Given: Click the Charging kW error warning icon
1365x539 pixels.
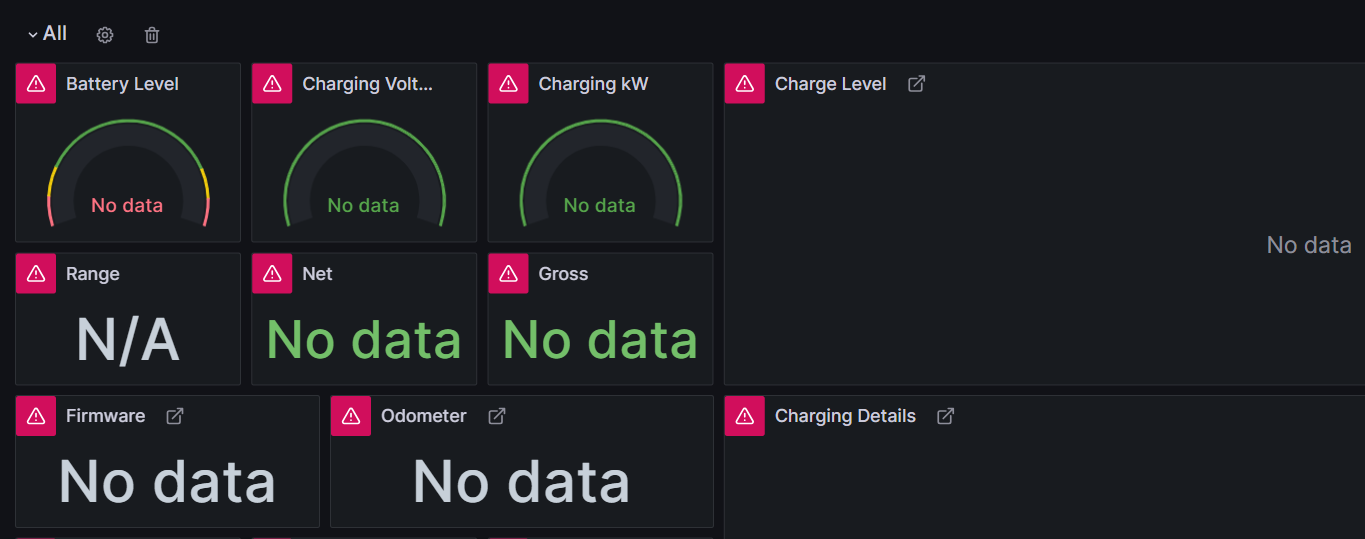Looking at the screenshot, I should pyautogui.click(x=508, y=84).
